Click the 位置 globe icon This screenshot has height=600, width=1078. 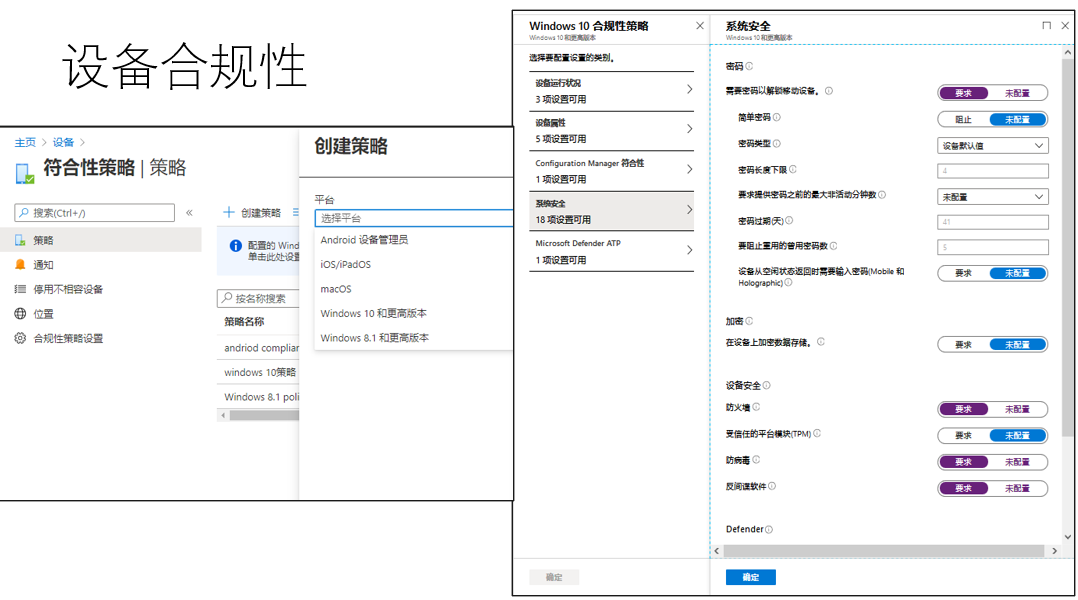(20, 314)
